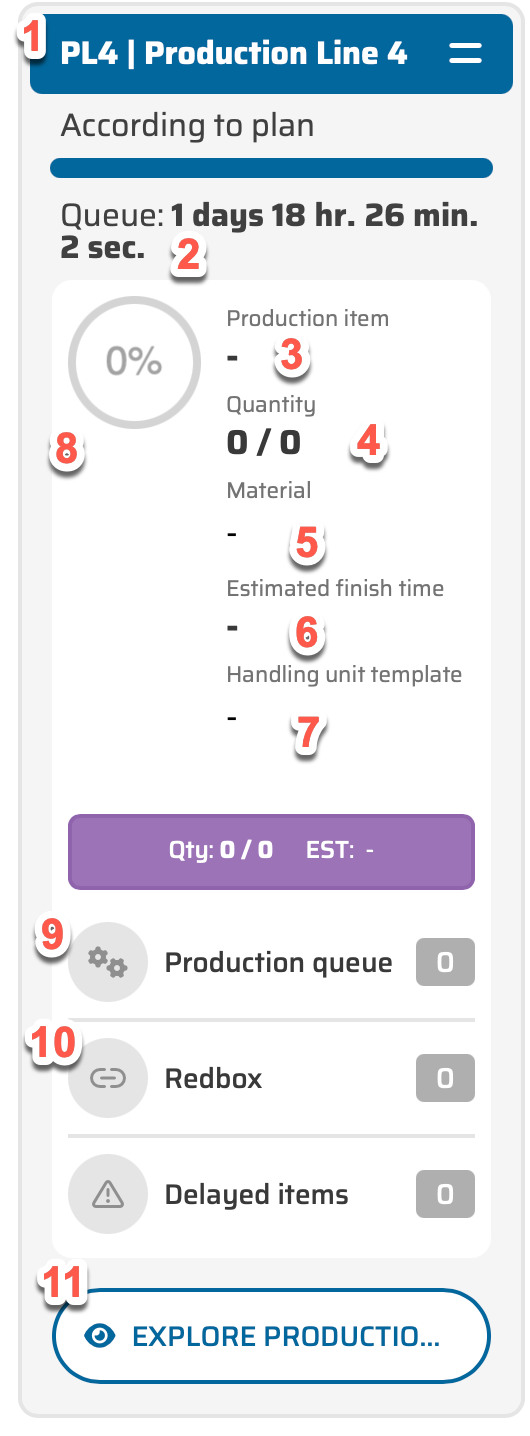The height and width of the screenshot is (1436, 530).
Task: Click the Production queue count badge
Action: tap(445, 963)
